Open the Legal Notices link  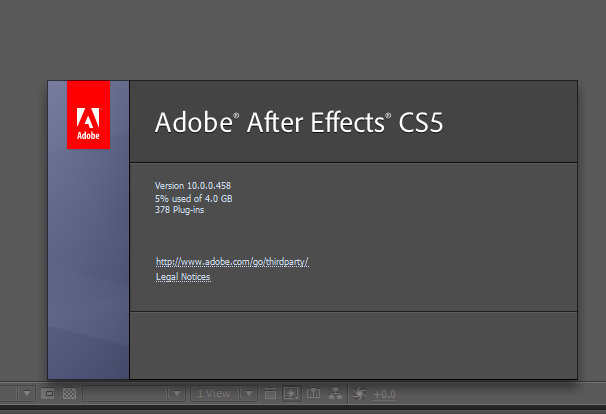pyautogui.click(x=183, y=277)
